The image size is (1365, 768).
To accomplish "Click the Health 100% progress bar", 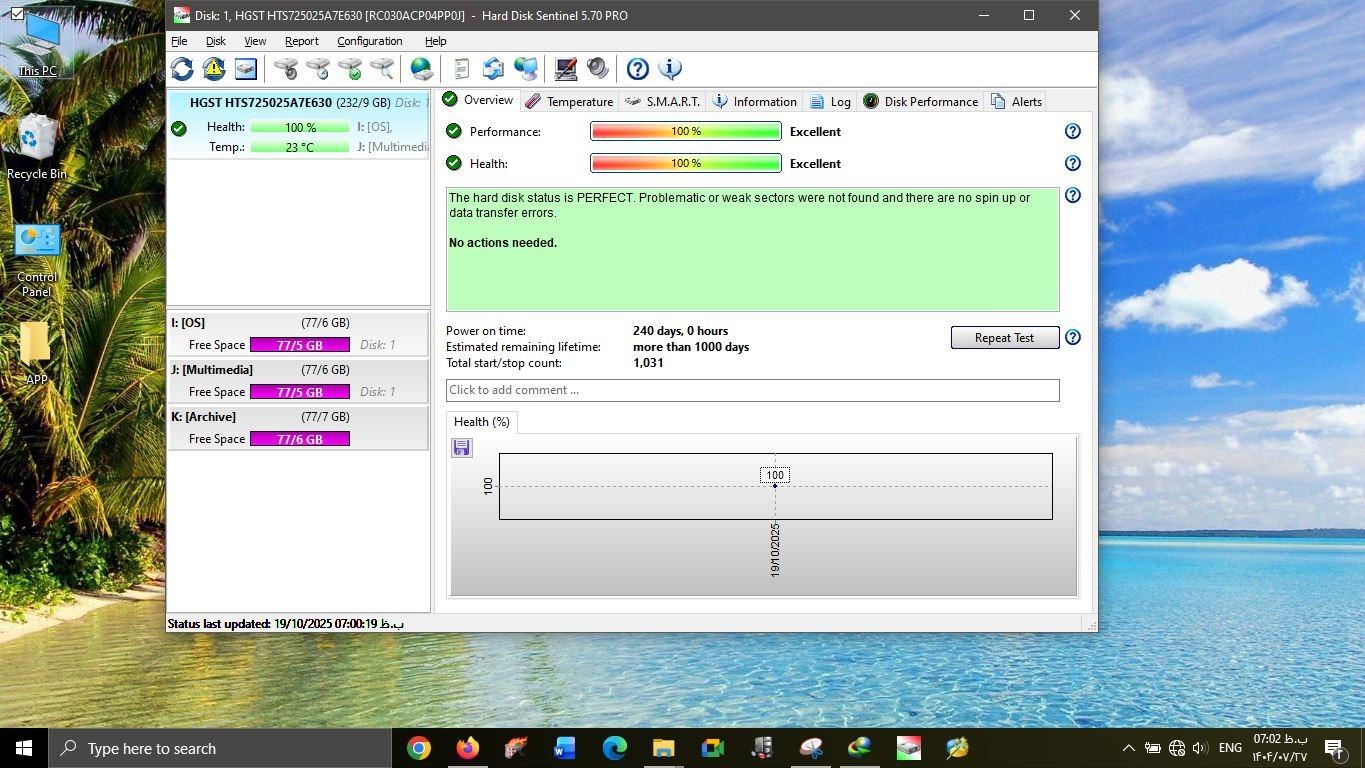I will (685, 164).
